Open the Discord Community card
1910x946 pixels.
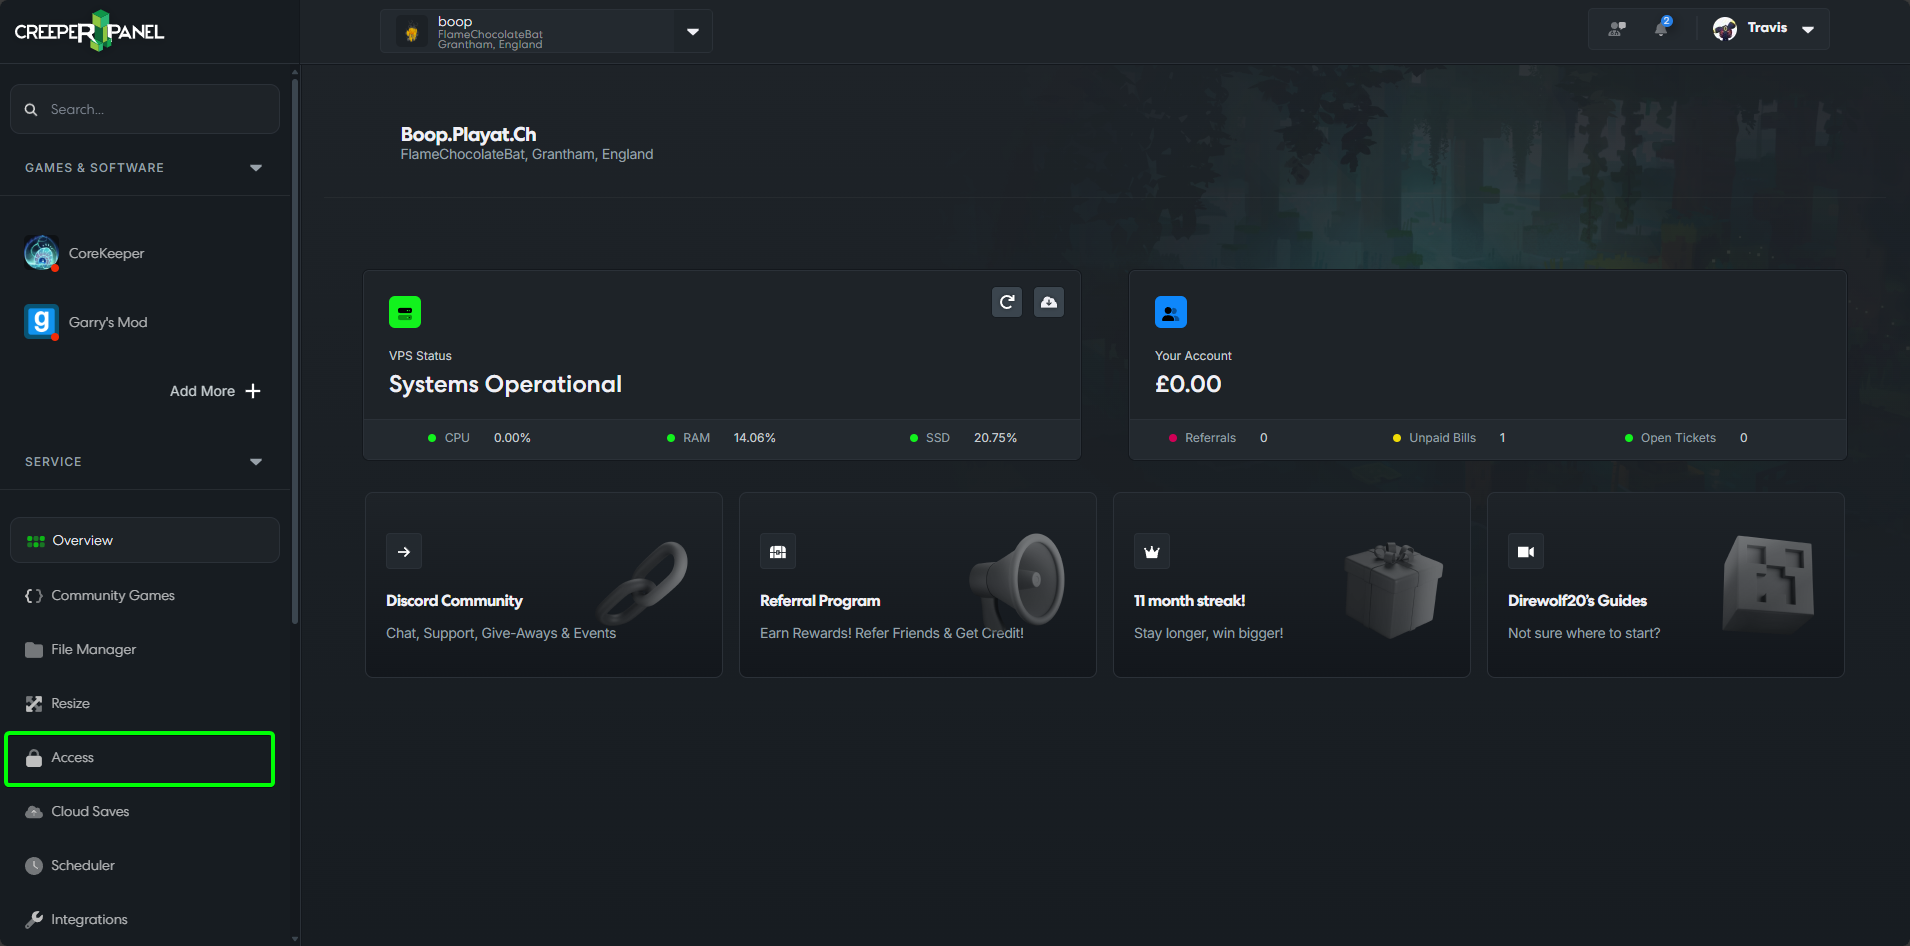(x=543, y=585)
